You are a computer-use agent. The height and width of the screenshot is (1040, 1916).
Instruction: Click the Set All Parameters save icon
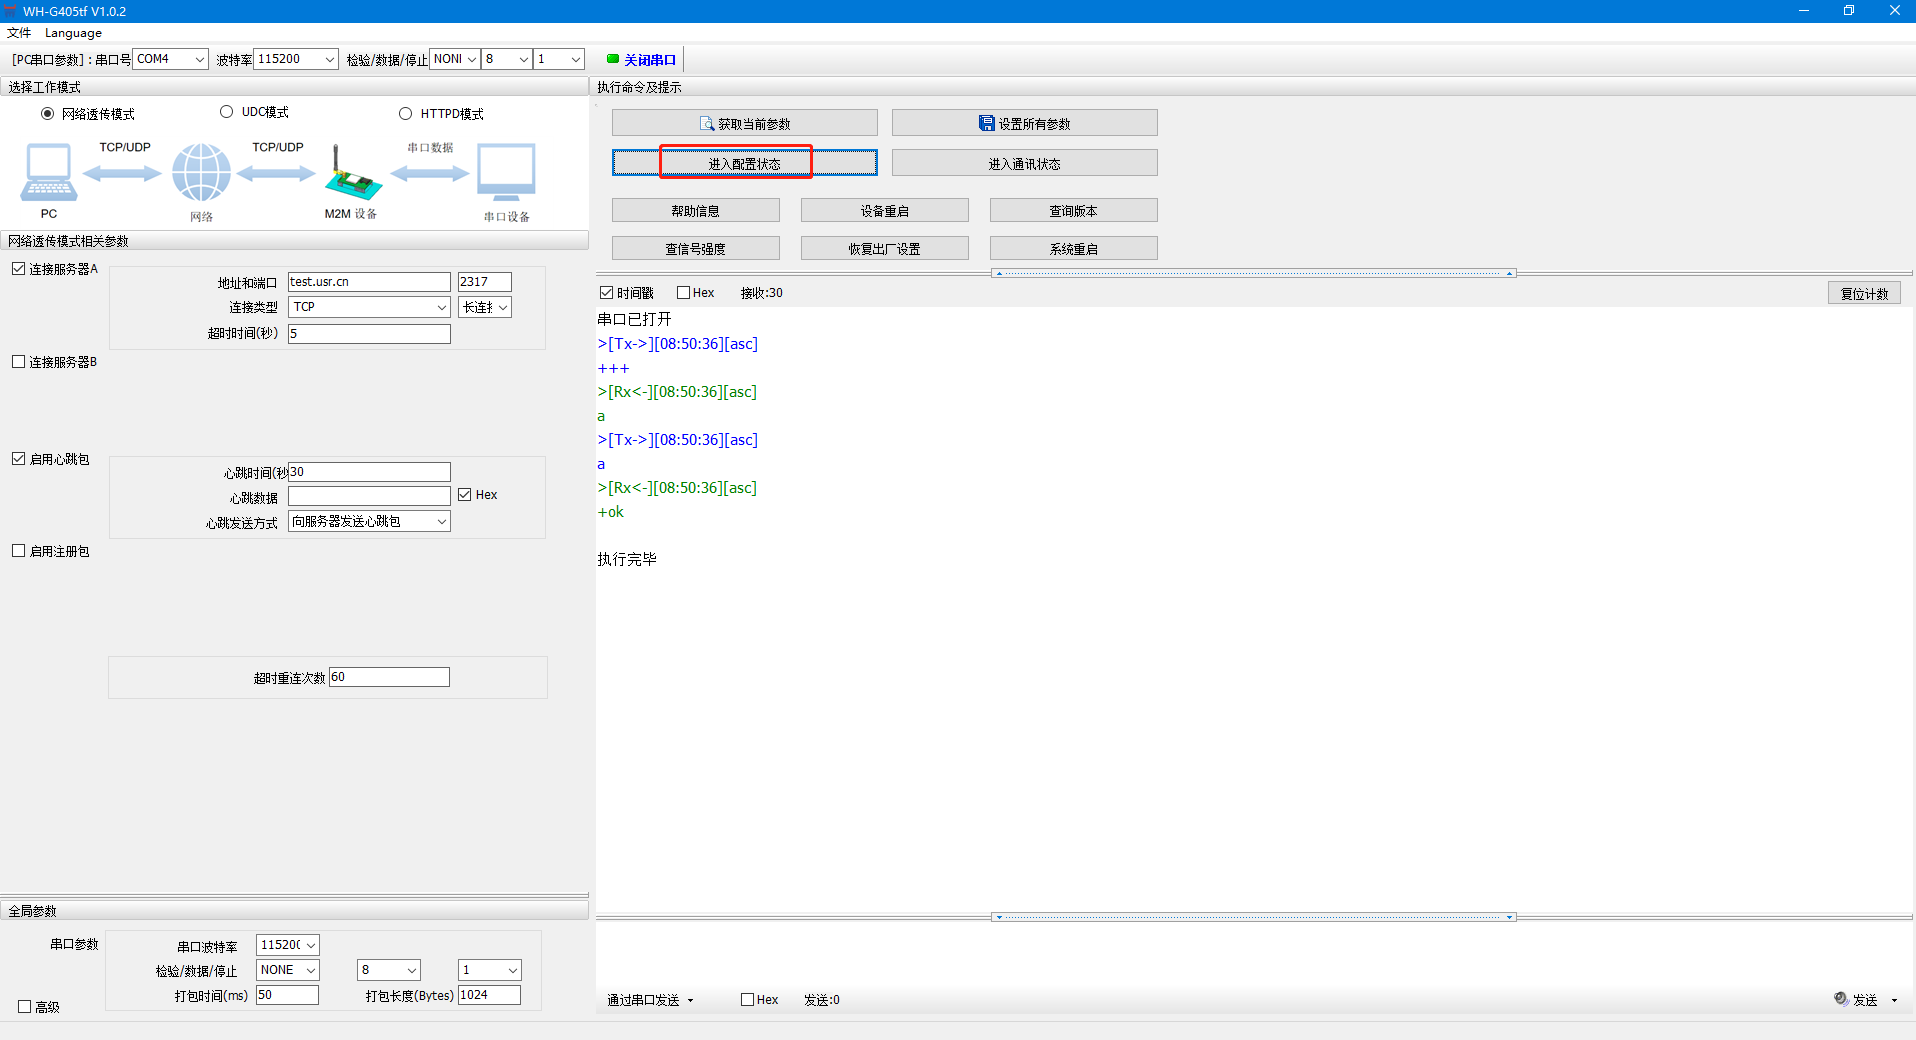tap(986, 124)
